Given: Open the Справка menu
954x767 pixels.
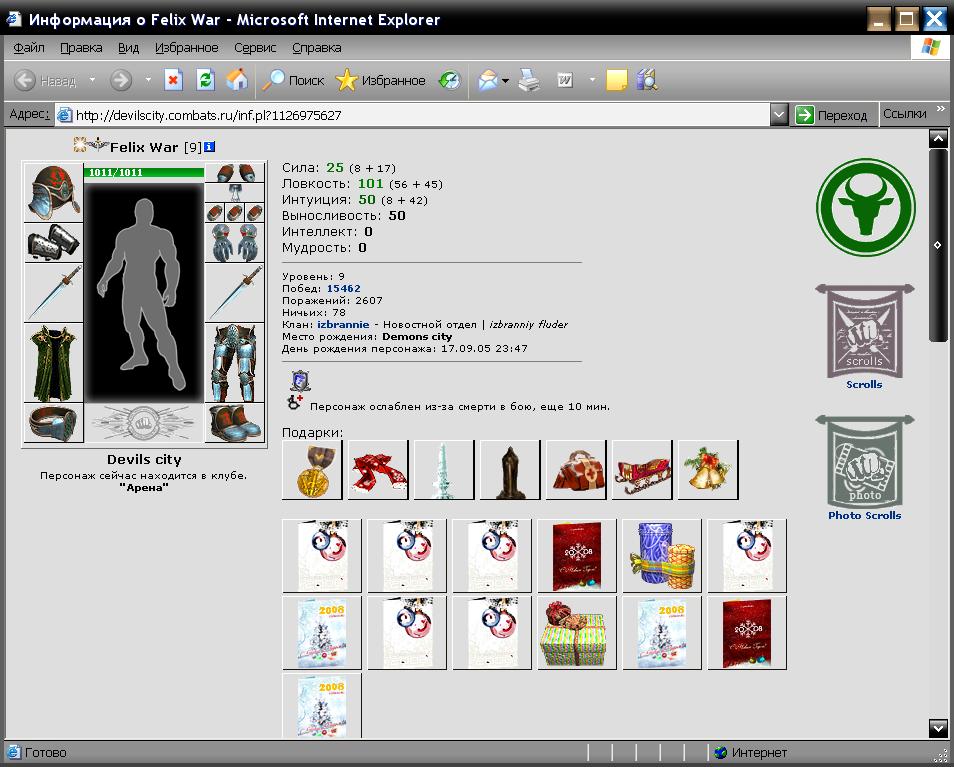Looking at the screenshot, I should [316, 48].
